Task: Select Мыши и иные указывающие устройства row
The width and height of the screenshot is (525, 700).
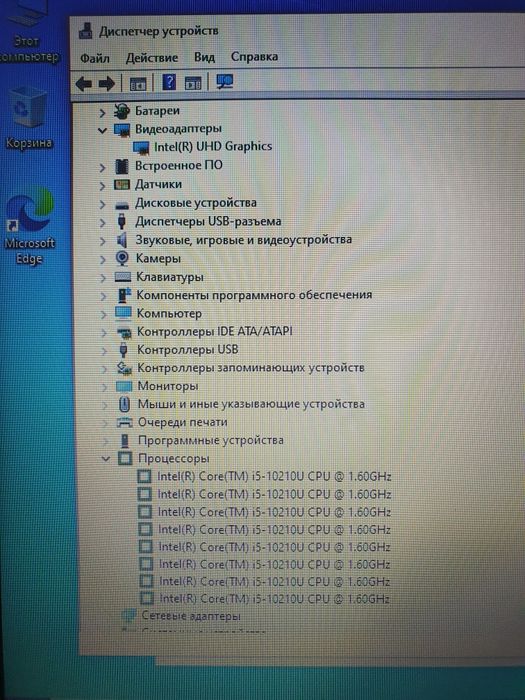Action: (251, 404)
